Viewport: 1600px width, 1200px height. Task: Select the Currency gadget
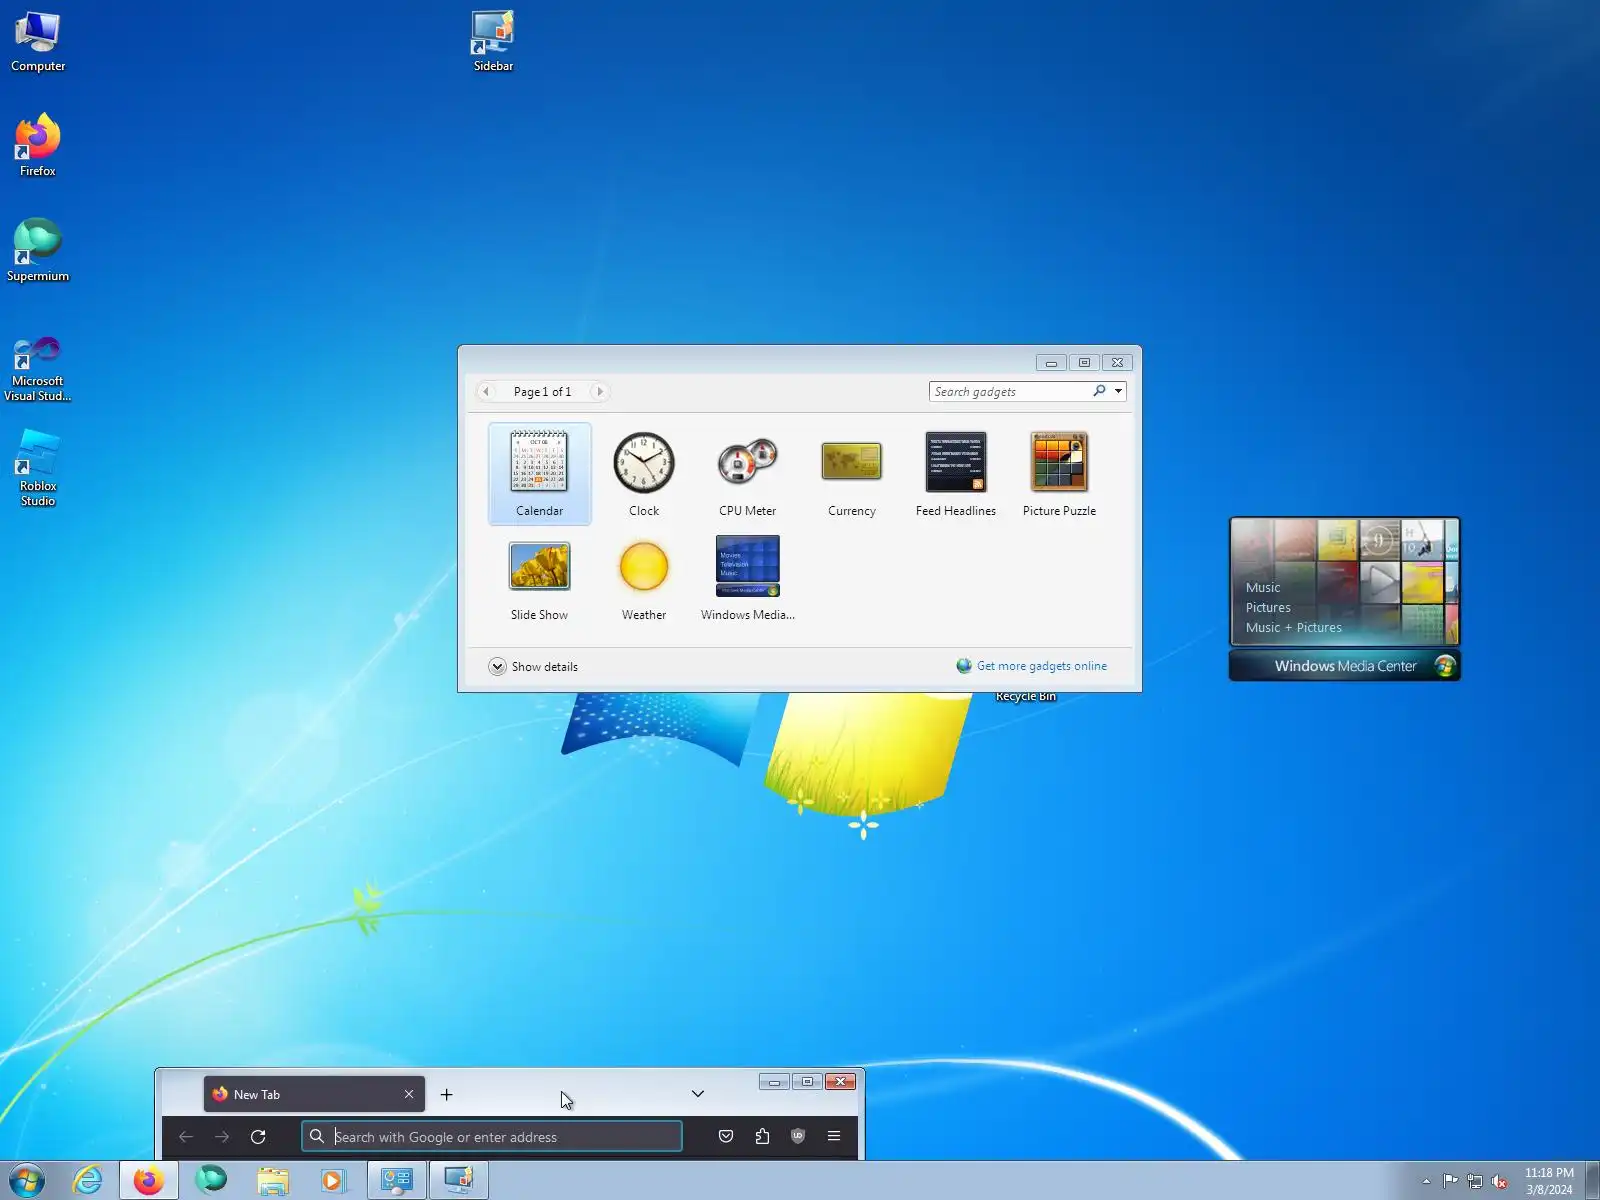pos(852,473)
